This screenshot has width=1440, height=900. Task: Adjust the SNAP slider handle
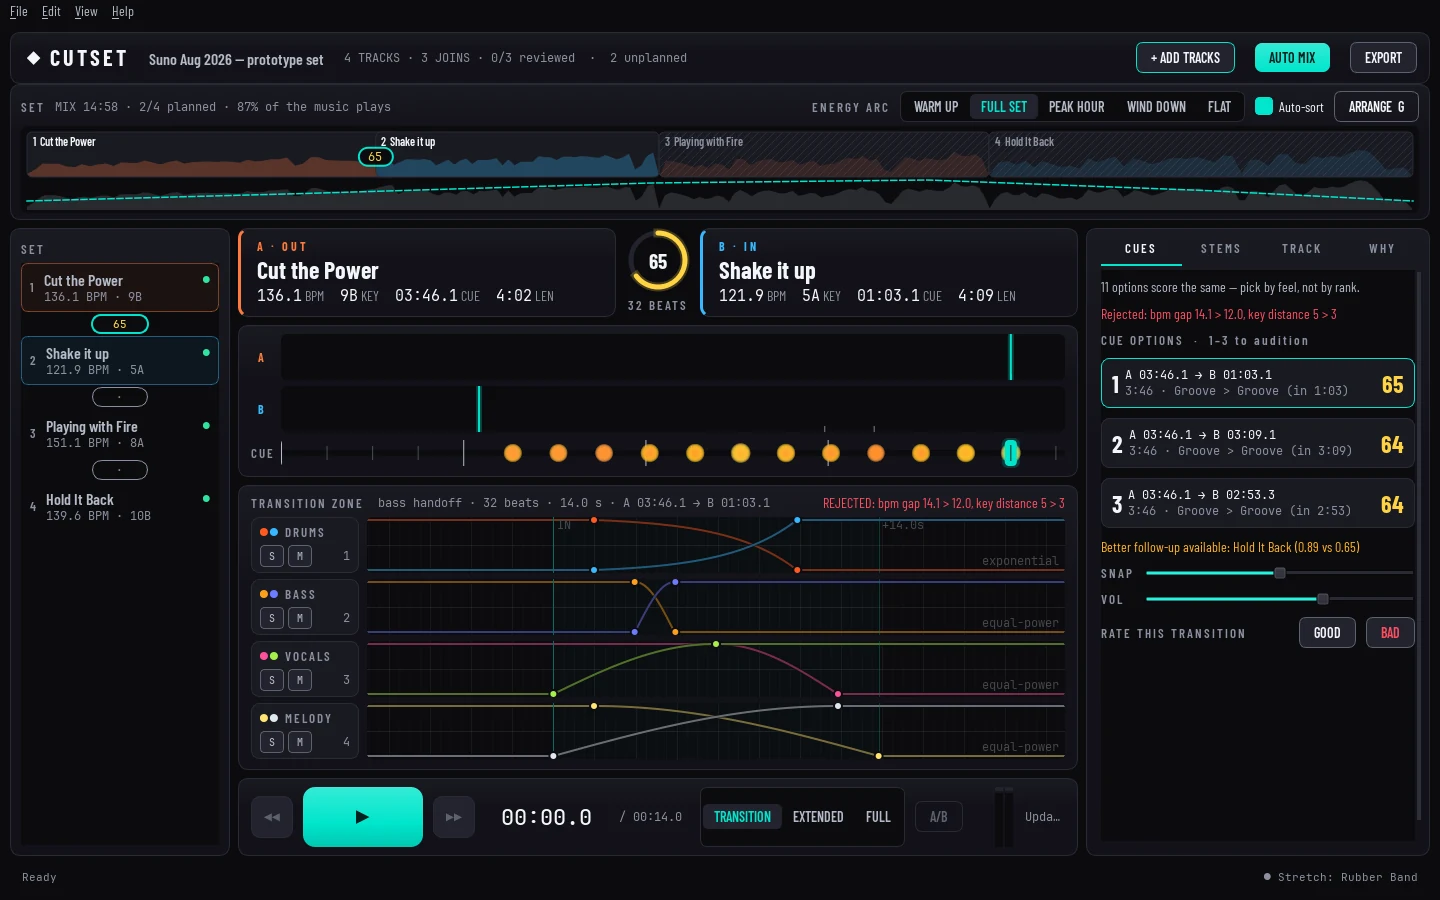[x=1280, y=573]
